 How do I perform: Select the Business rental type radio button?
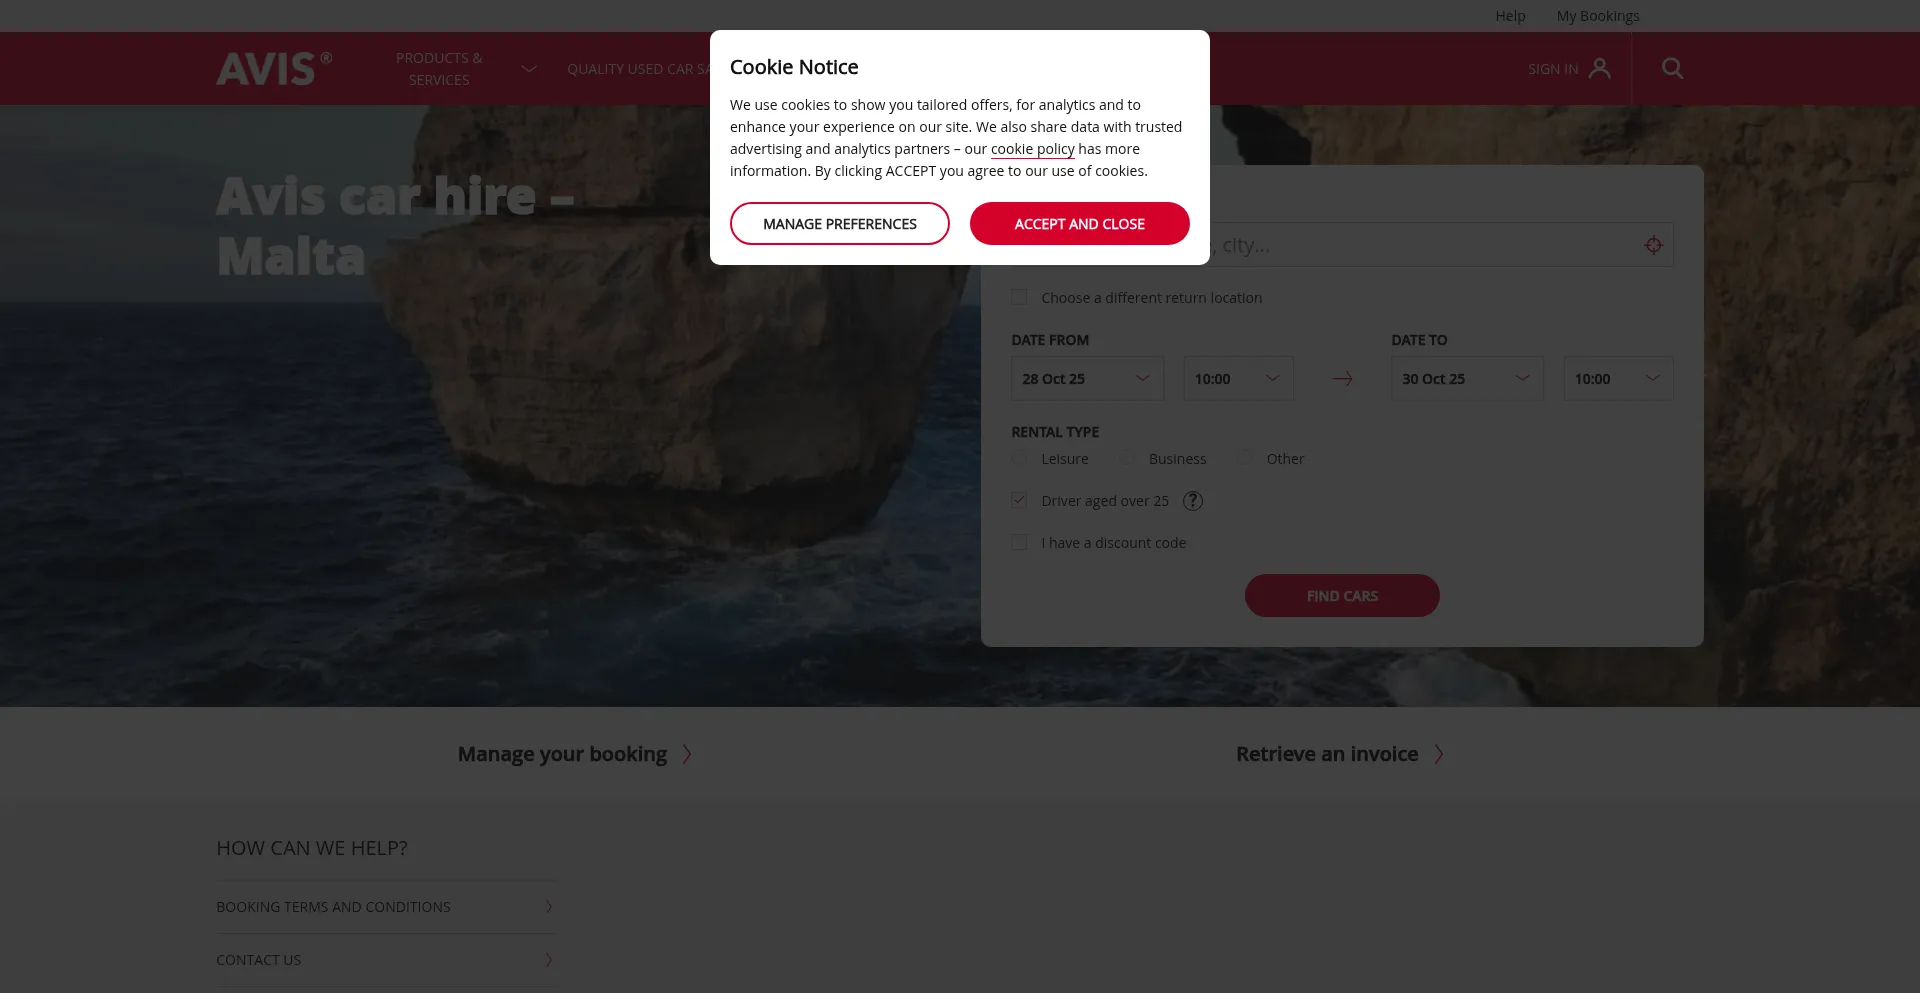coord(1127,458)
